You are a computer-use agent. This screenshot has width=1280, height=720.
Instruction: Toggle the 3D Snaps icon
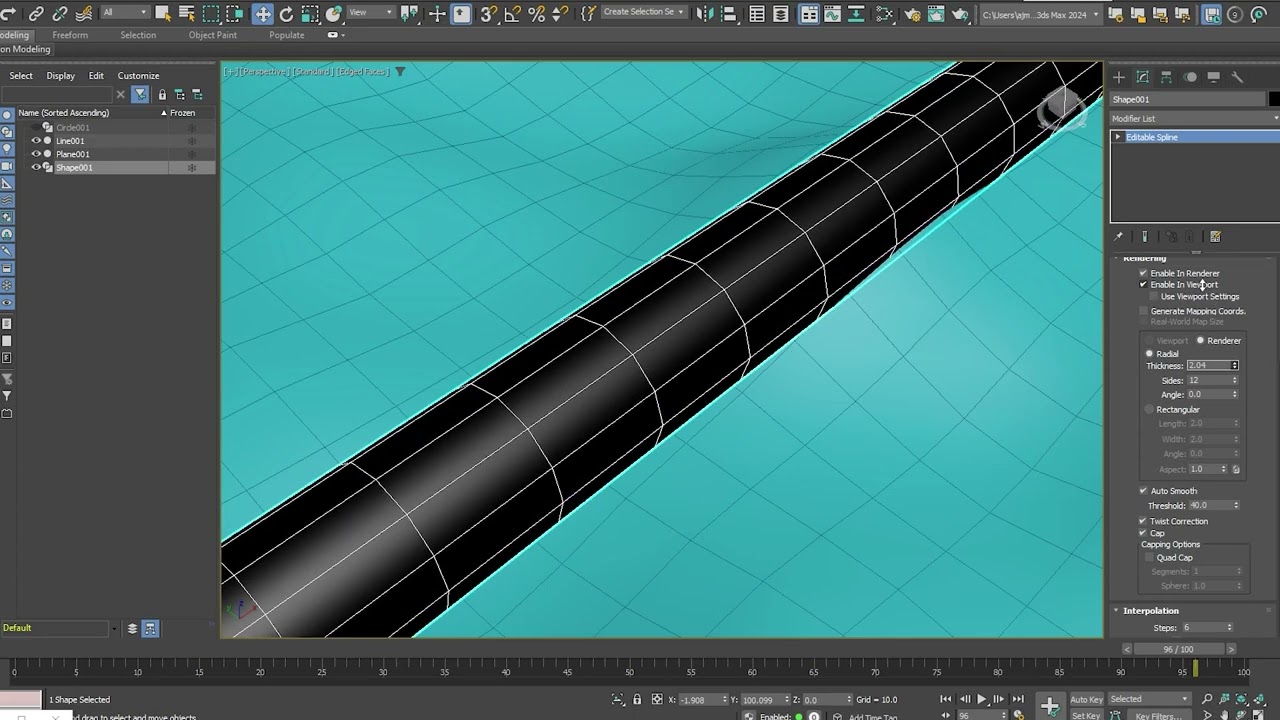tap(488, 14)
